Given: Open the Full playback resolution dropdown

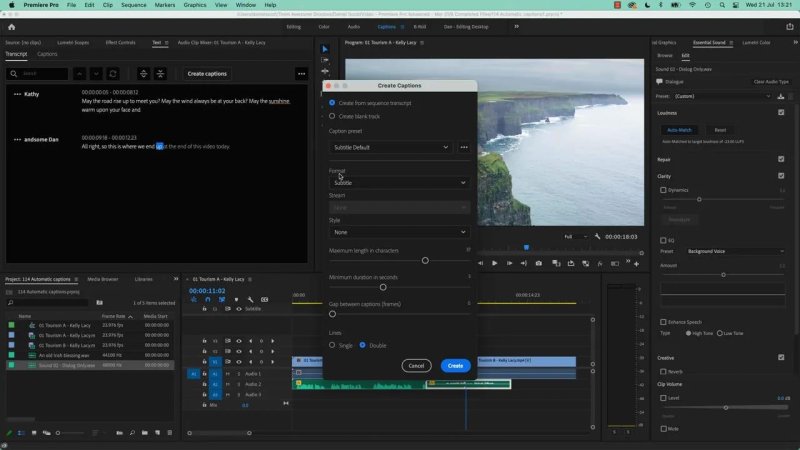Looking at the screenshot, I should tap(575, 237).
